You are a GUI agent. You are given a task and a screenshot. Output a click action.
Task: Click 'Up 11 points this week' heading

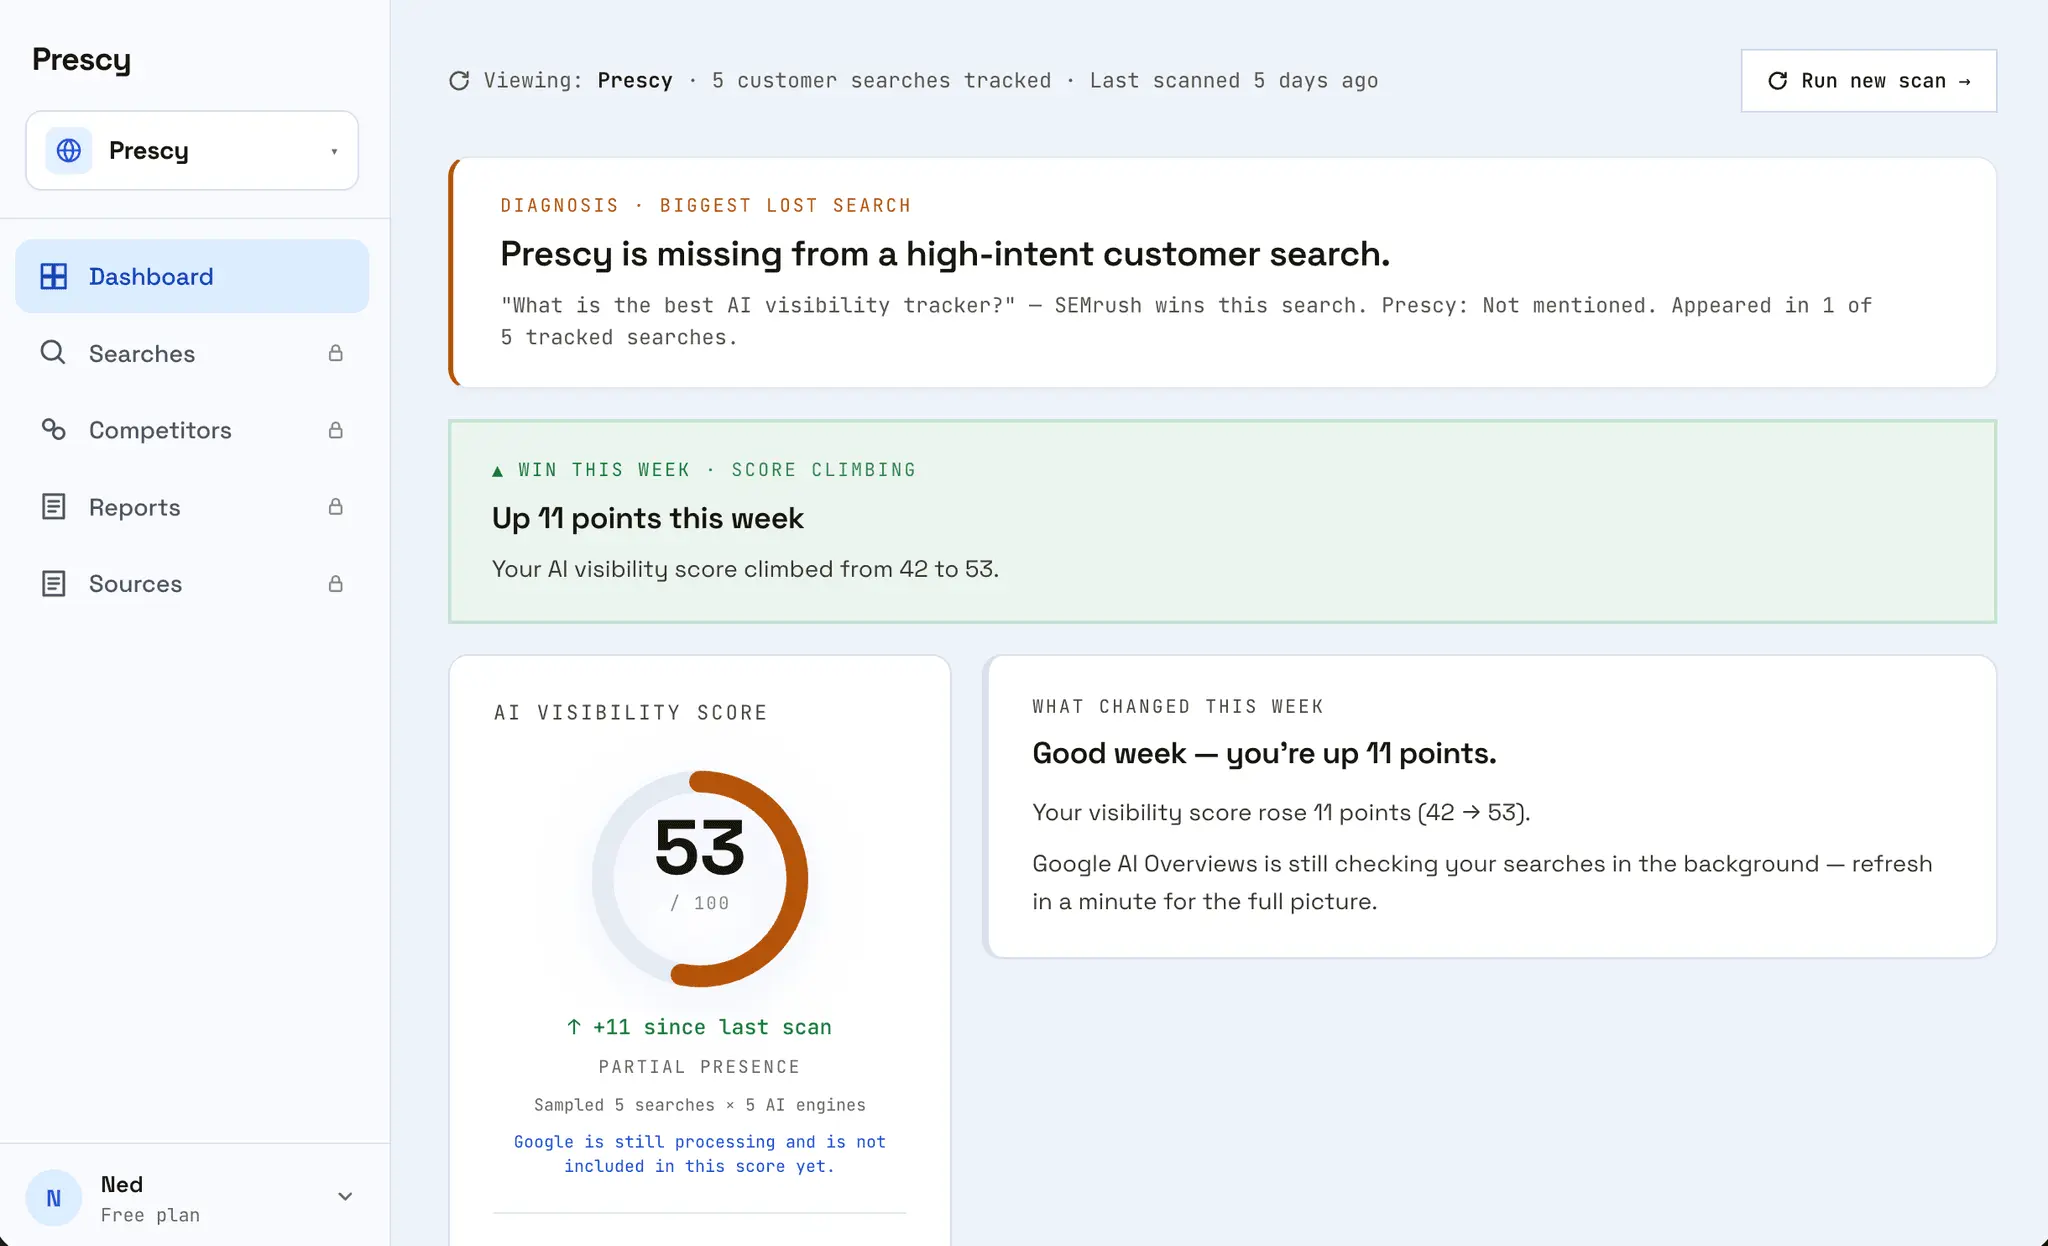pos(647,518)
